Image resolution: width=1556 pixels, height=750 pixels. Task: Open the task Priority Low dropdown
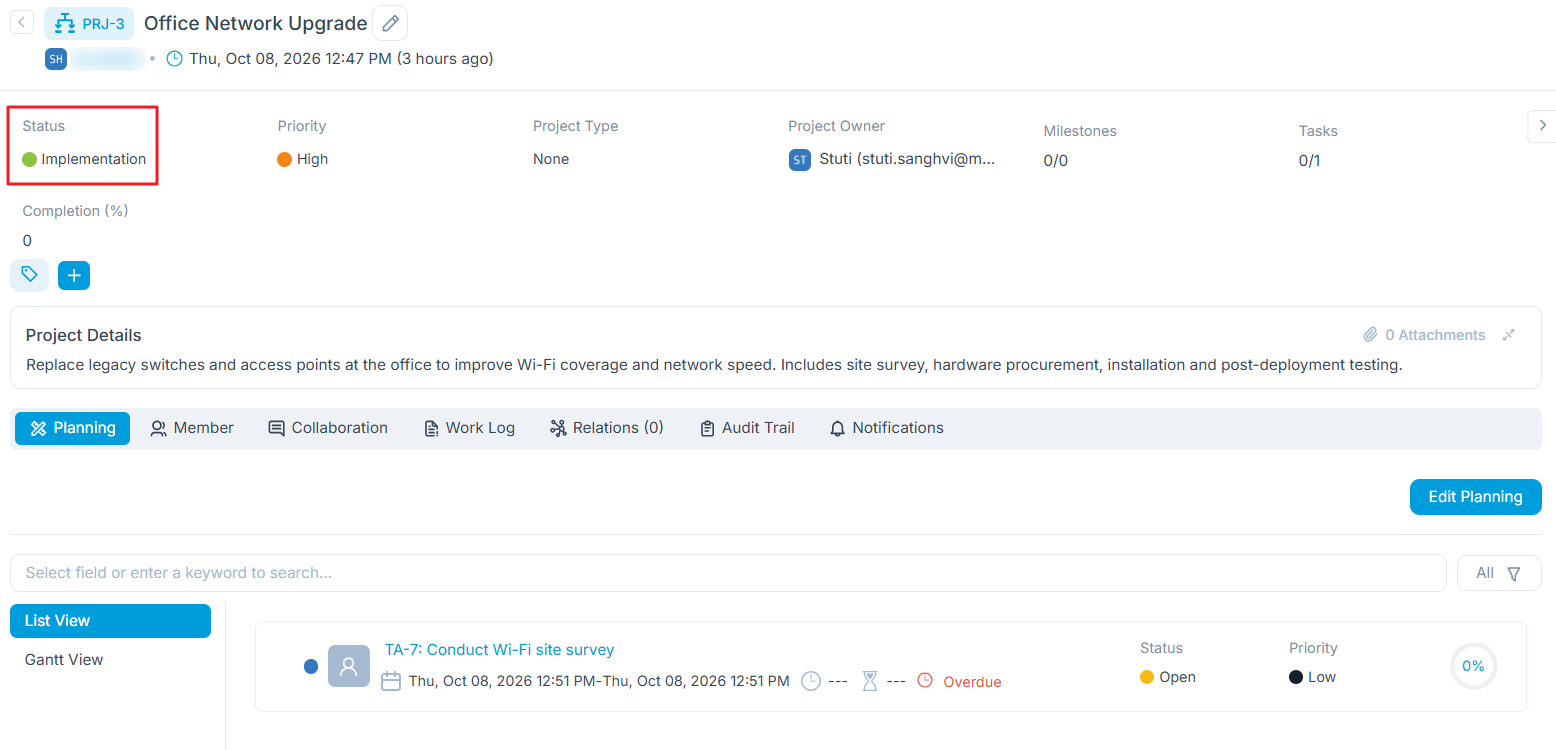tap(1312, 677)
